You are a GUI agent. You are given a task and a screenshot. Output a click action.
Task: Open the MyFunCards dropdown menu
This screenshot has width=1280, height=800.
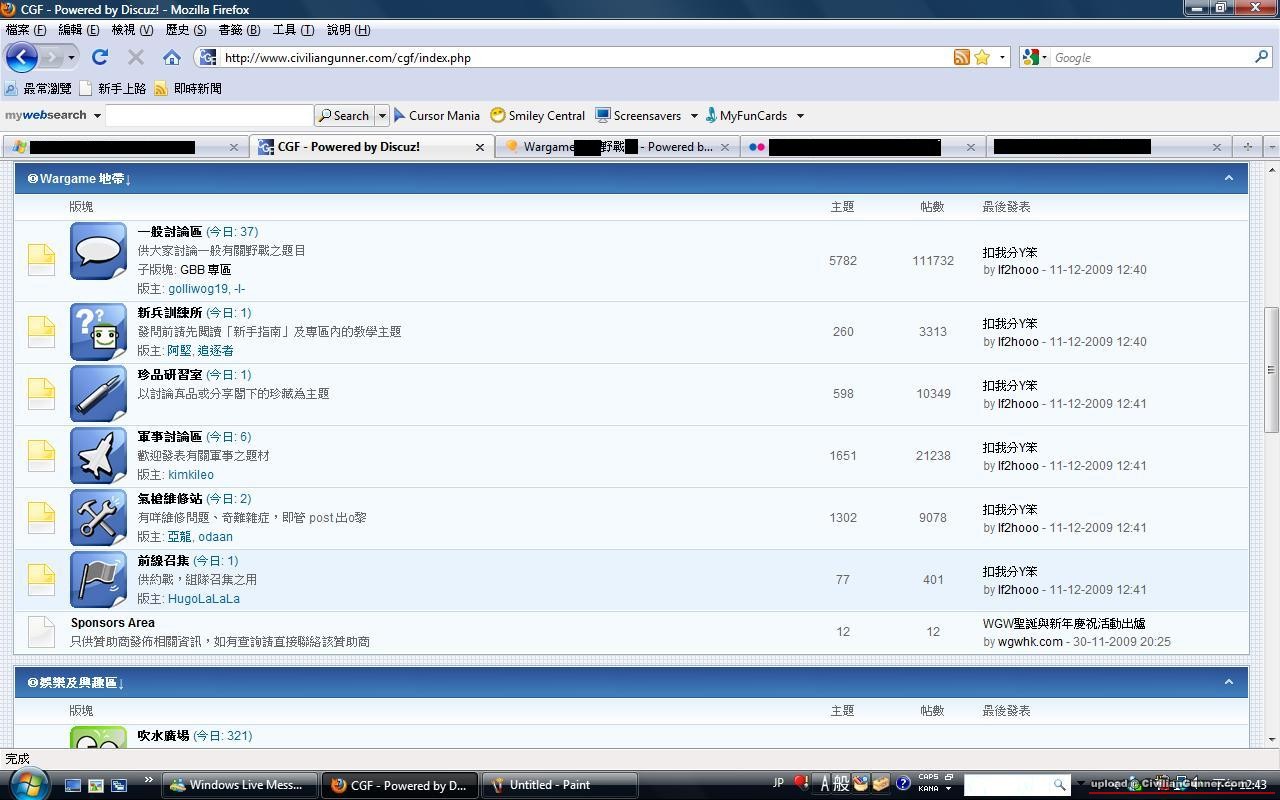coord(799,116)
